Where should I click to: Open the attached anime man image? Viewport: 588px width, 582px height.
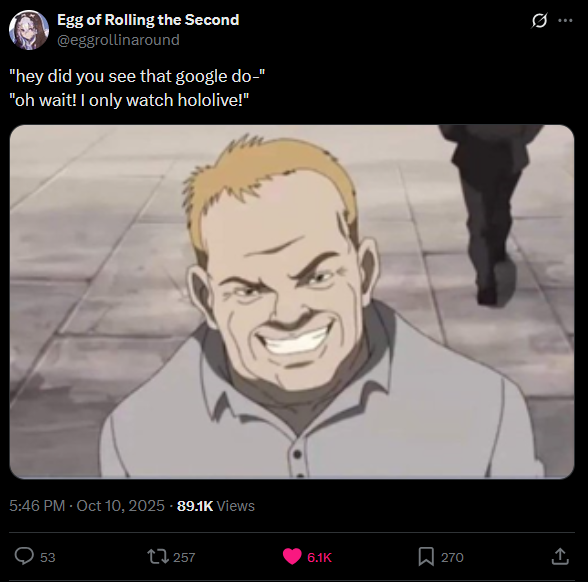pos(292,302)
